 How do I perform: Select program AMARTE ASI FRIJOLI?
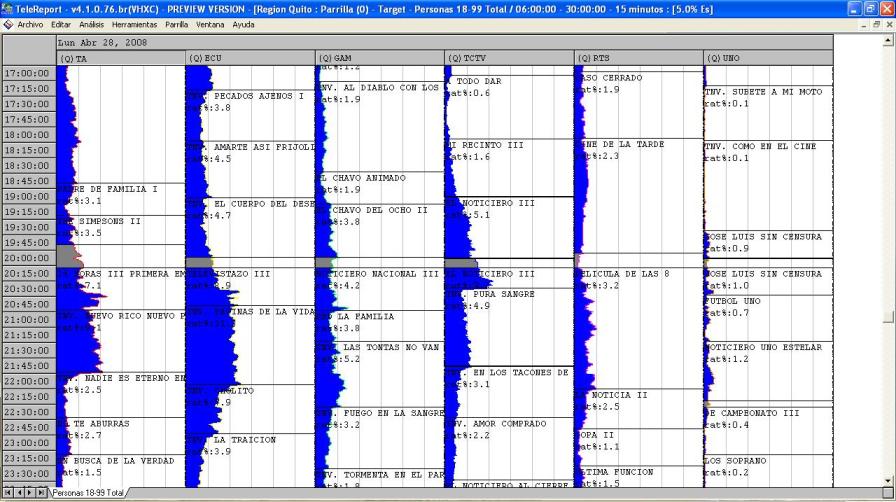coord(264,147)
